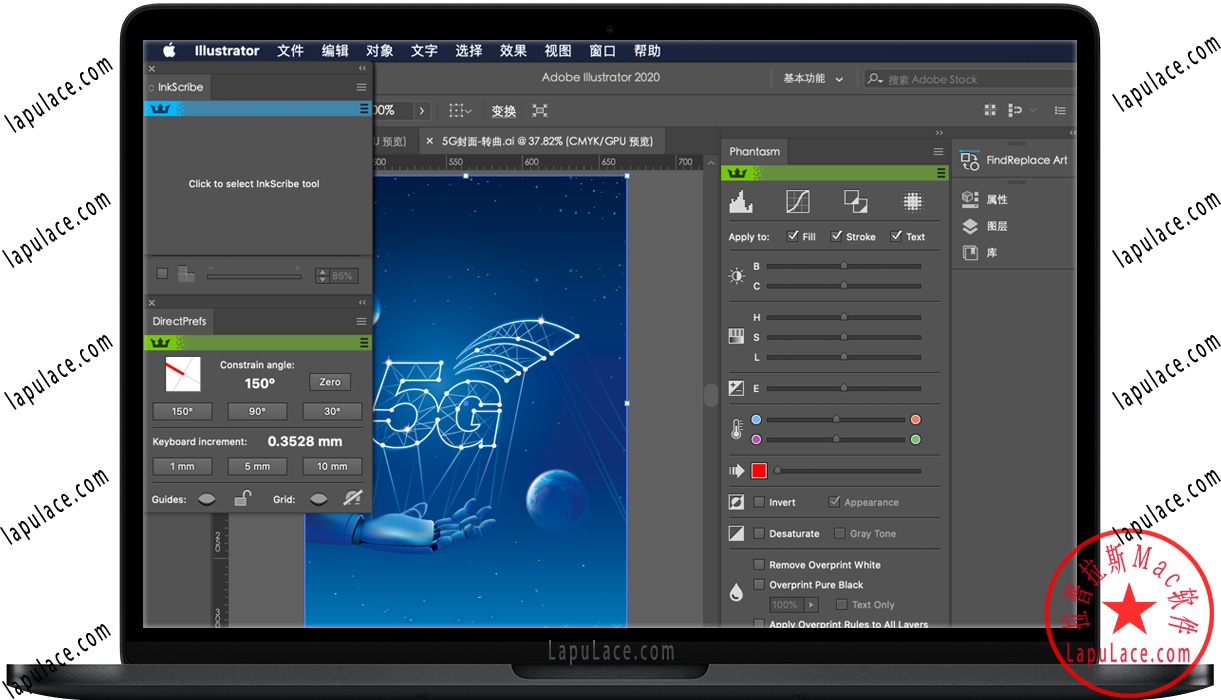Click the Phantasm Levels histogram icon
1221x700 pixels.
(741, 202)
